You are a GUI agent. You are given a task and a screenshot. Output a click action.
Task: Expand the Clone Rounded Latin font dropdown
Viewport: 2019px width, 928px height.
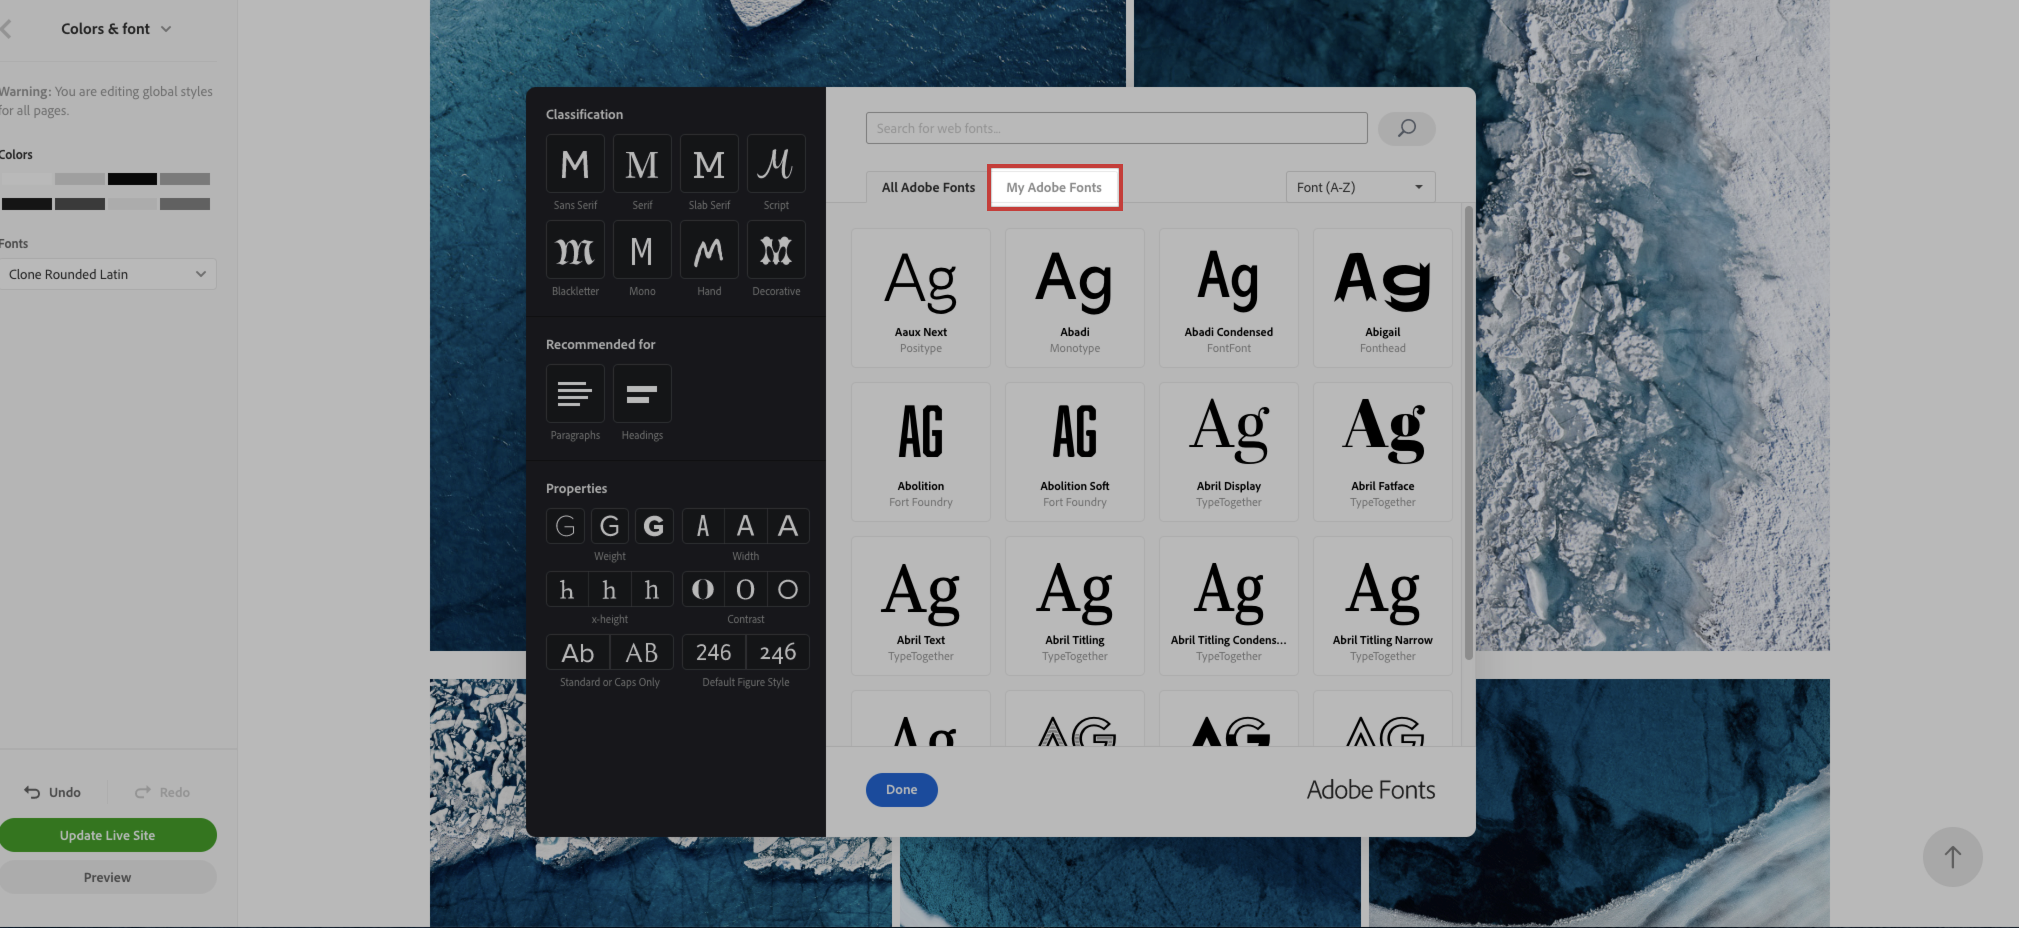click(x=107, y=274)
